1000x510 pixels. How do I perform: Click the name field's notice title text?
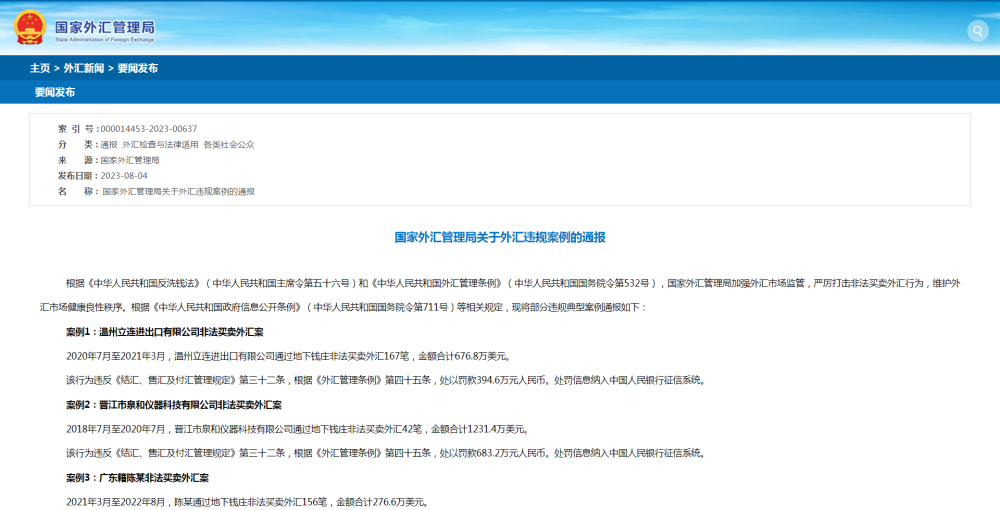[x=178, y=191]
